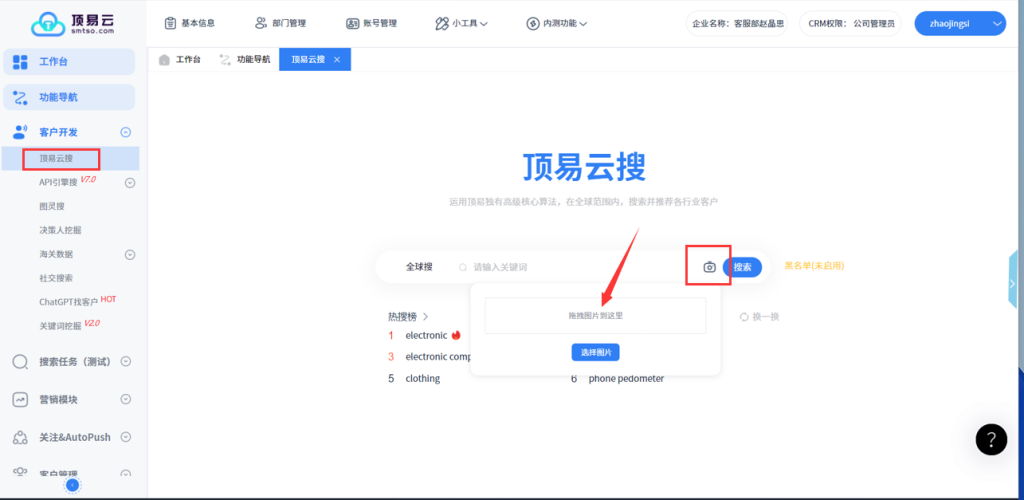Expand the 海关数据 submenu

click(129, 254)
